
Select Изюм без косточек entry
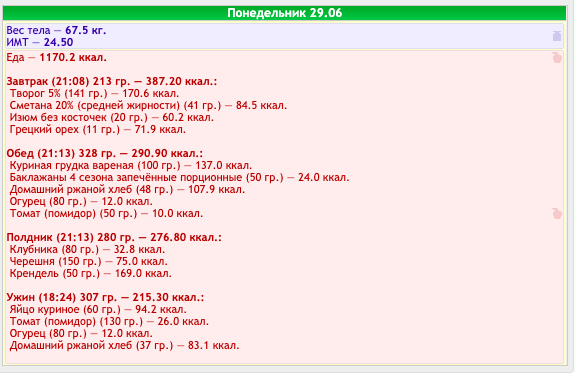pos(112,118)
